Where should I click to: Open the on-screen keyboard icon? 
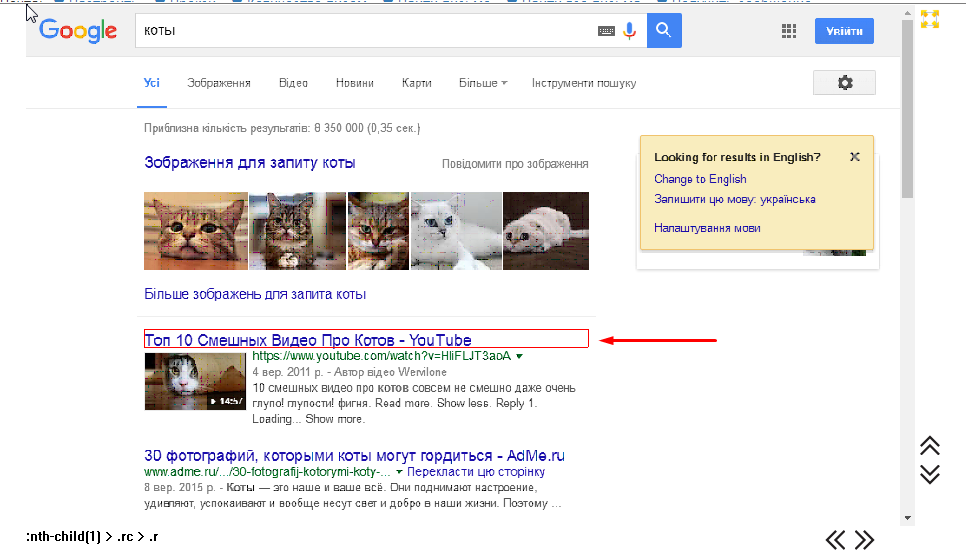(x=606, y=31)
